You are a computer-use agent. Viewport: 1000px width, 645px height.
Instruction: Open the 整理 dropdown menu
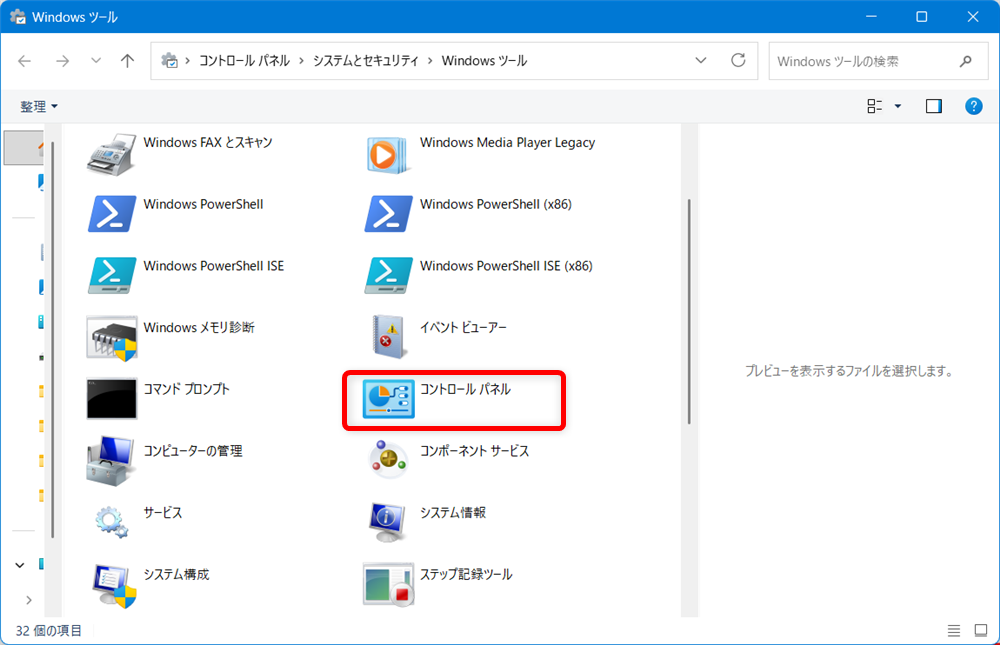pyautogui.click(x=37, y=105)
